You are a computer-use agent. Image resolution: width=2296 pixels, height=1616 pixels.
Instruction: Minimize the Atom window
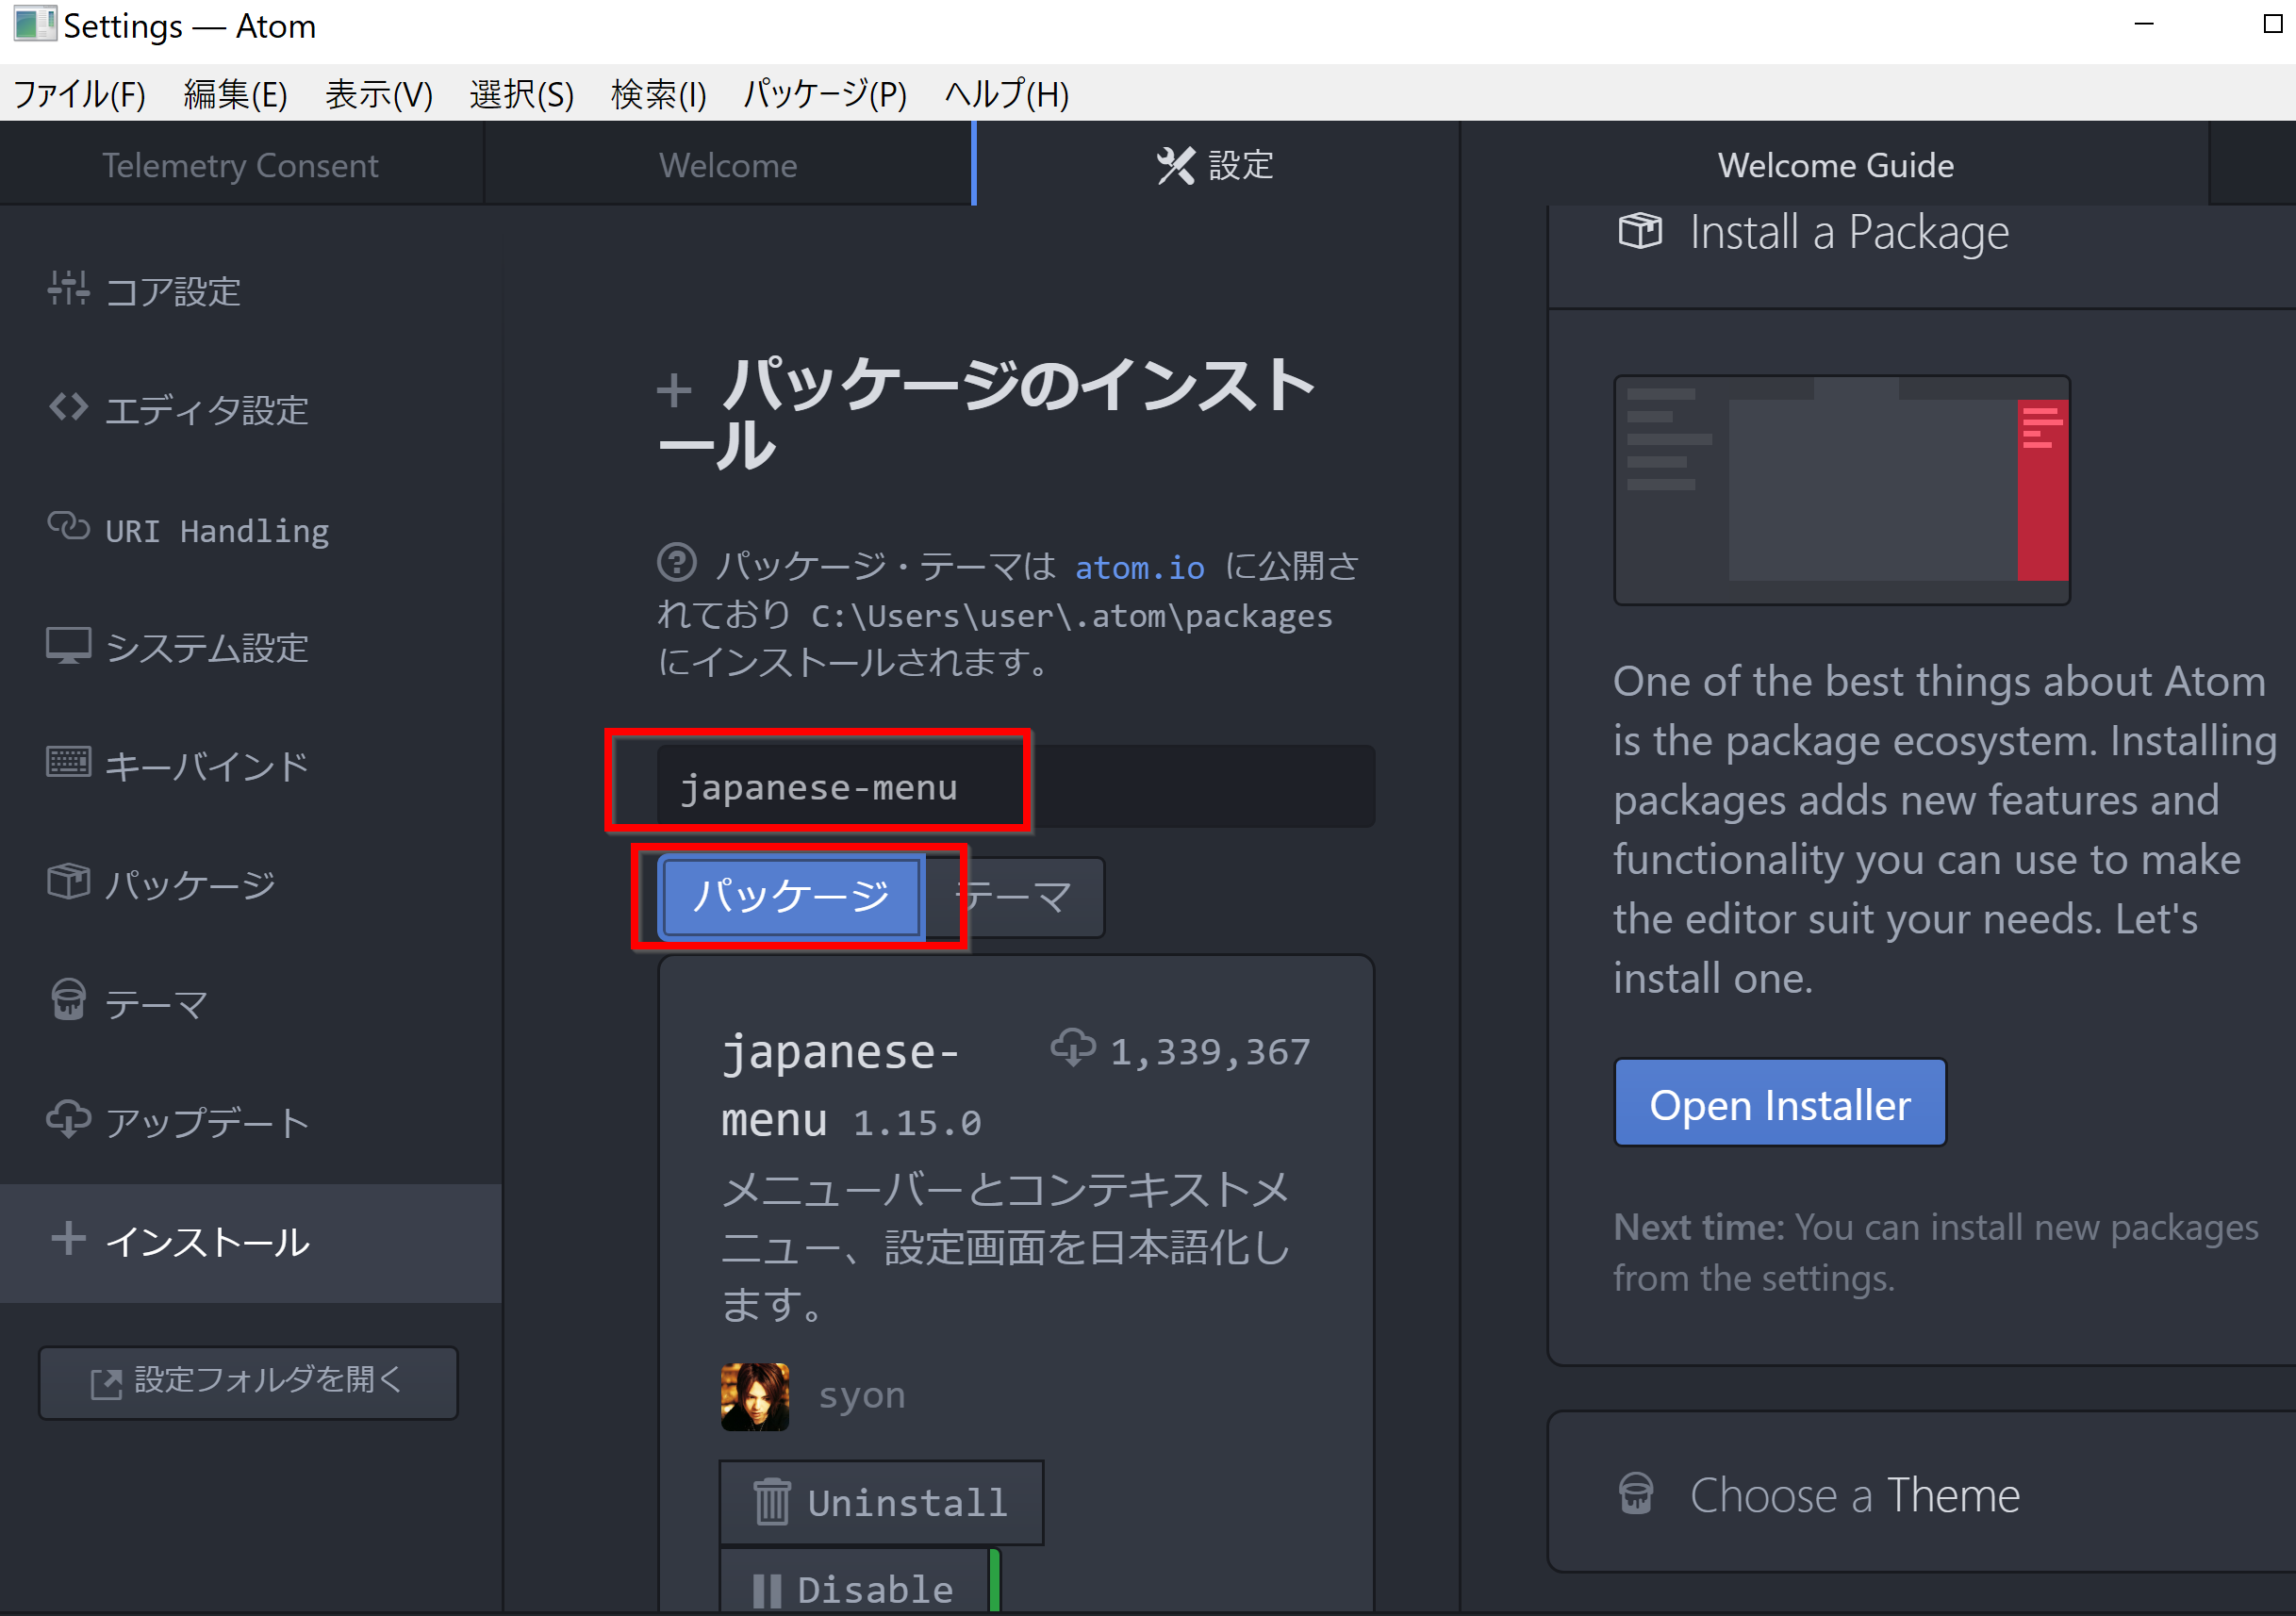tap(2144, 24)
